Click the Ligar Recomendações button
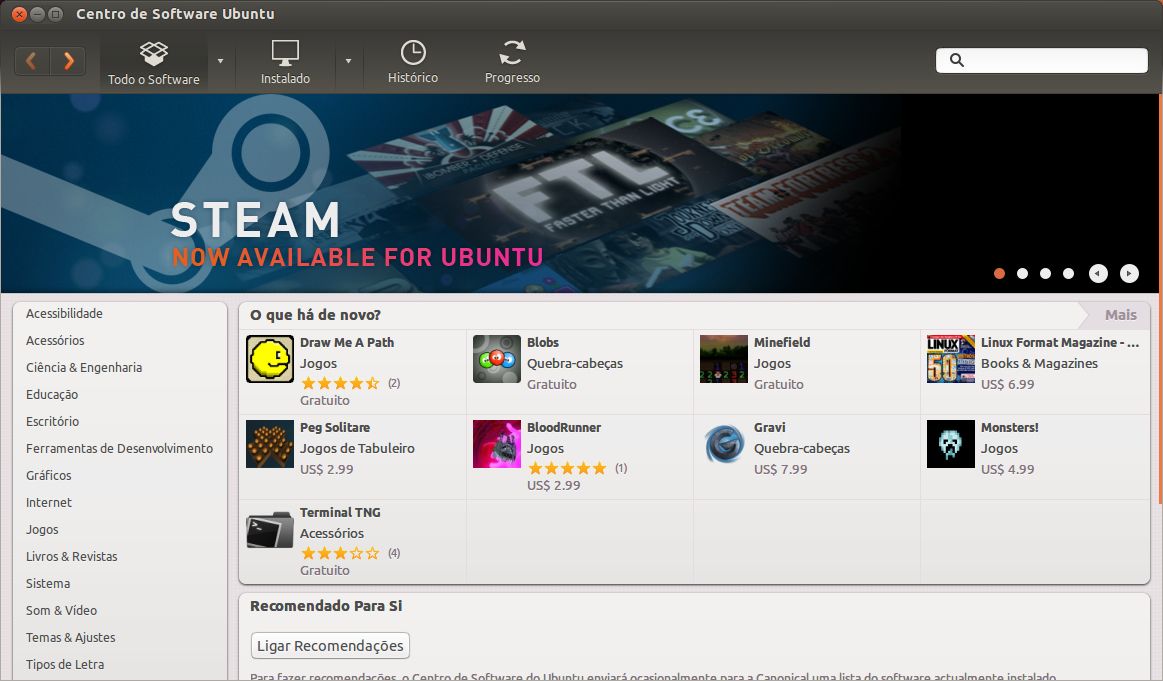This screenshot has height=681, width=1163. coord(330,645)
